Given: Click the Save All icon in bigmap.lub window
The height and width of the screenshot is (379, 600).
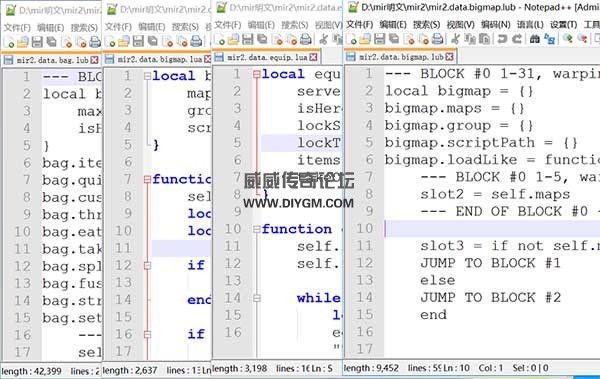Looking at the screenshot, I should click(x=394, y=39).
